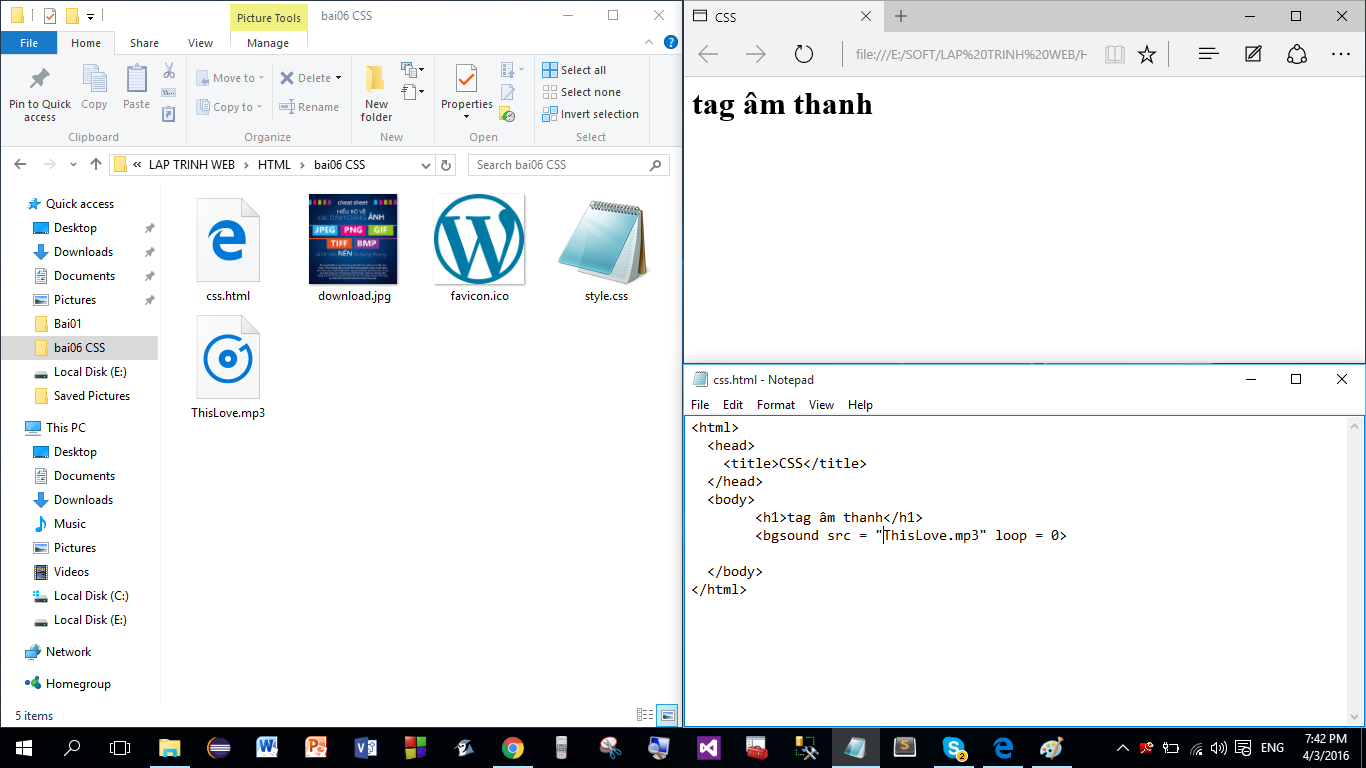Screen dimensions: 1366x768
Task: Add page to favorites with star icon
Action: pyautogui.click(x=1147, y=54)
